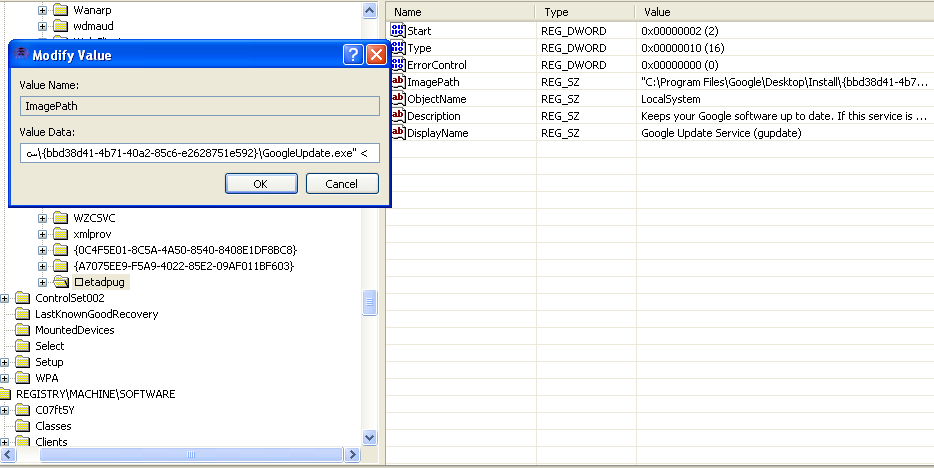This screenshot has height=468, width=934.
Task: Click the string icon beside ObjectName
Action: tap(398, 99)
